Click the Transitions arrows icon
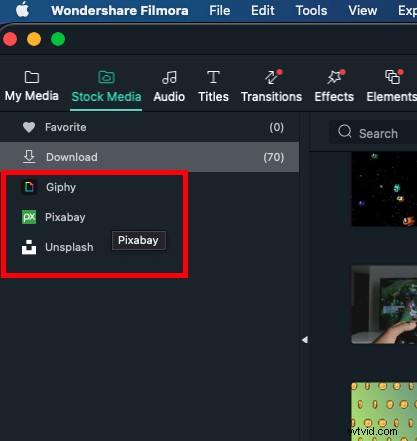This screenshot has height=441, width=417. pyautogui.click(x=271, y=77)
